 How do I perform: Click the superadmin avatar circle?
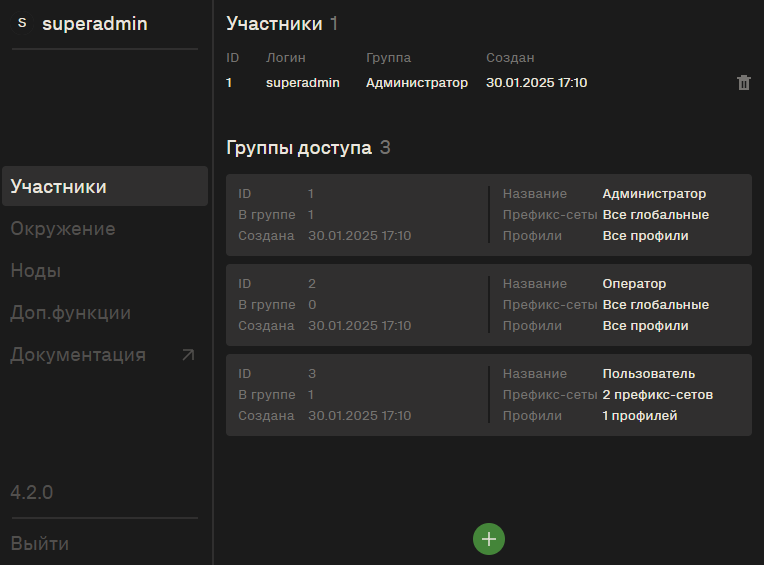tap(22, 23)
